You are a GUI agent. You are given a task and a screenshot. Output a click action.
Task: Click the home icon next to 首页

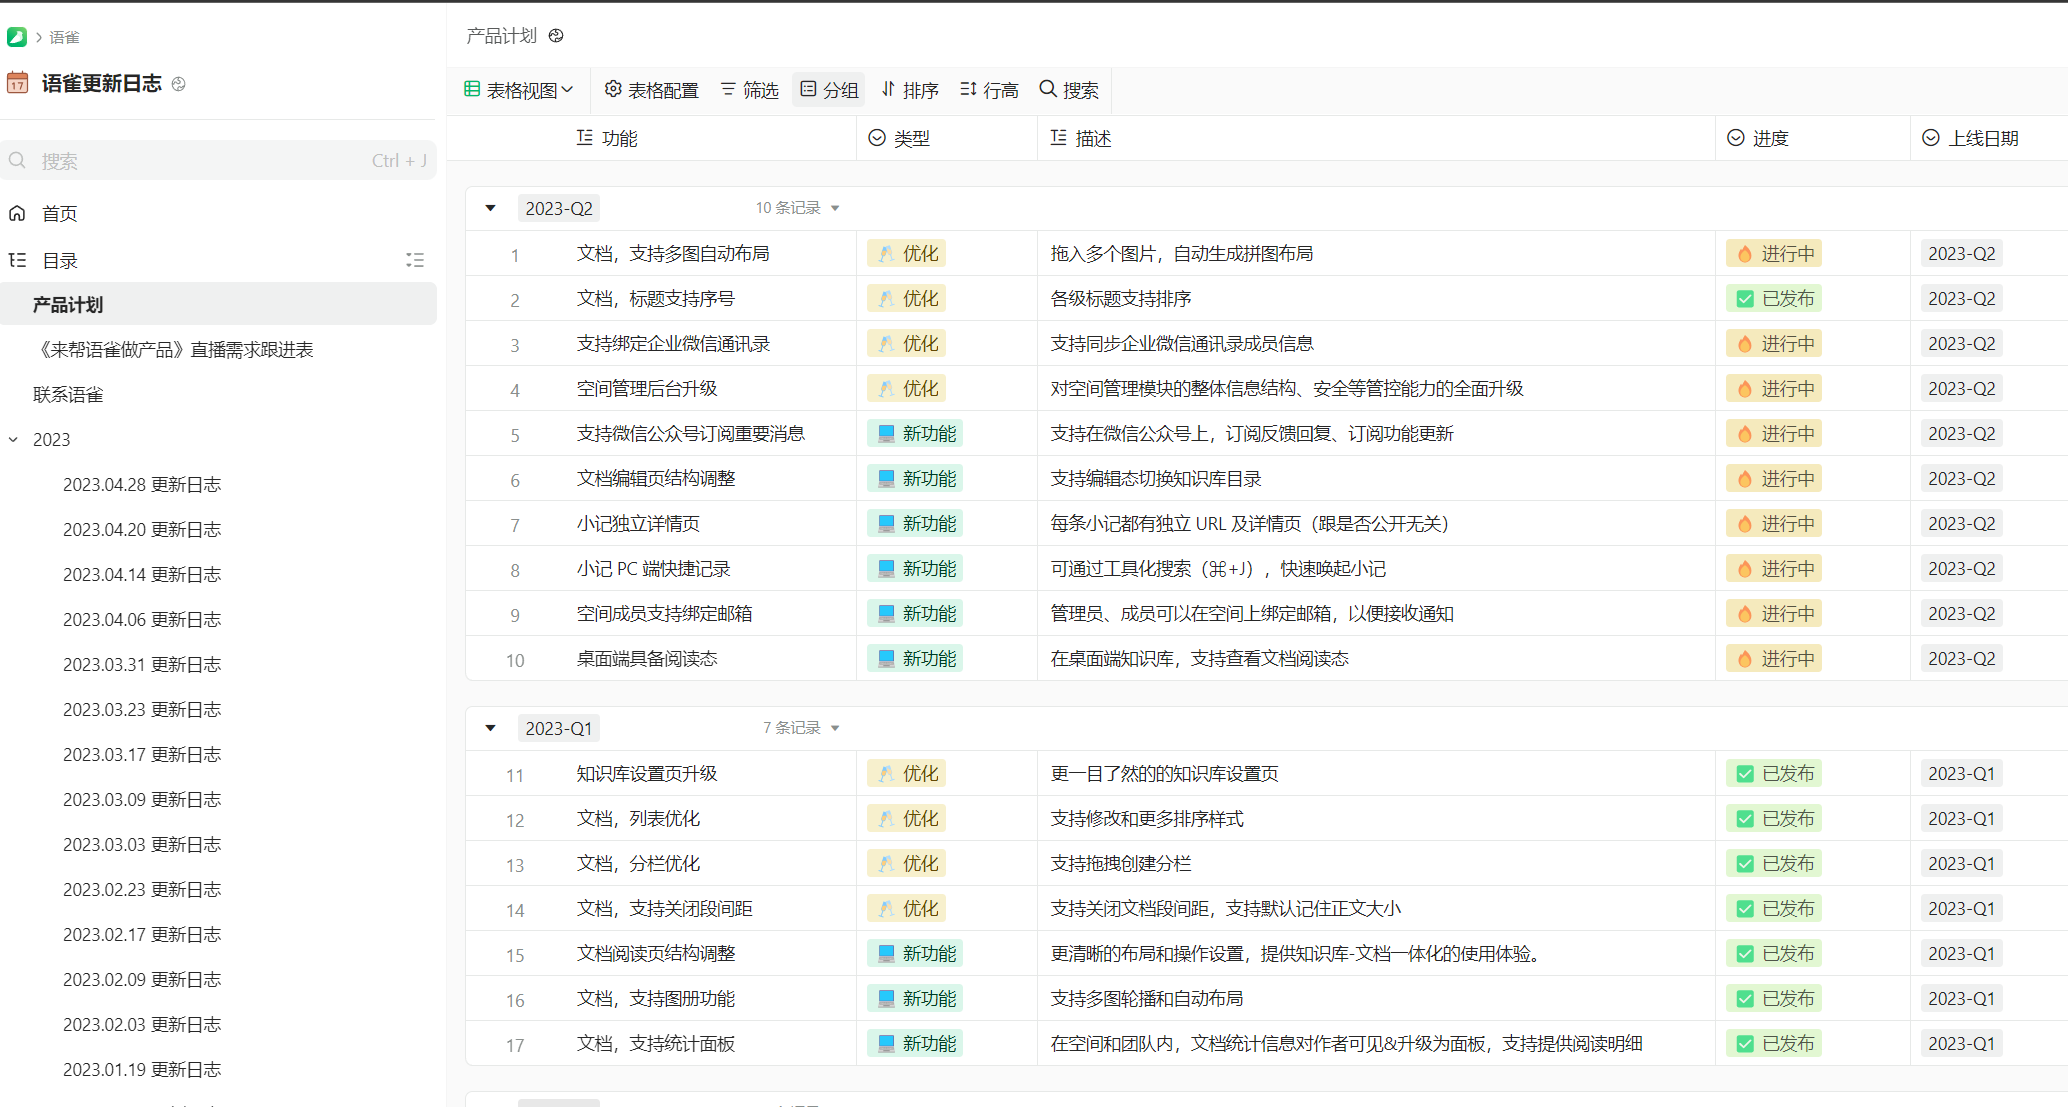[x=18, y=213]
